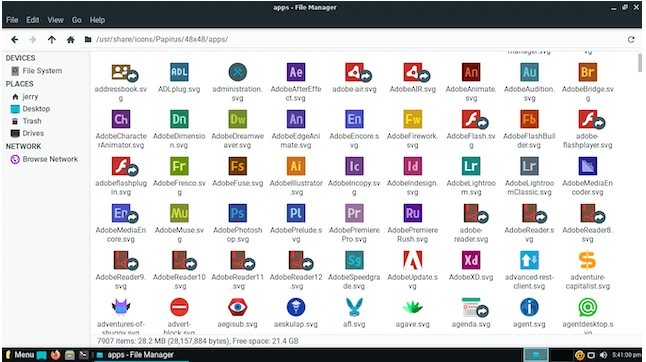
Task: Select the AdobeDimension.svg icon
Action: 179,119
